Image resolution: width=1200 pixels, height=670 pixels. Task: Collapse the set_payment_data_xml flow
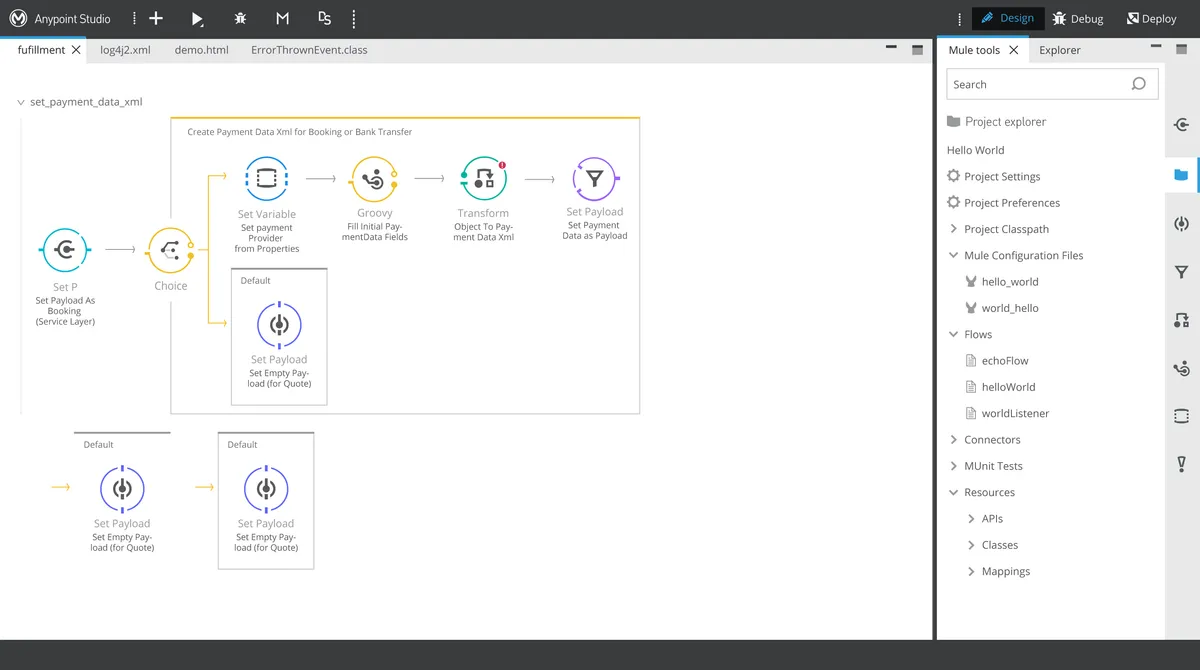(x=21, y=102)
